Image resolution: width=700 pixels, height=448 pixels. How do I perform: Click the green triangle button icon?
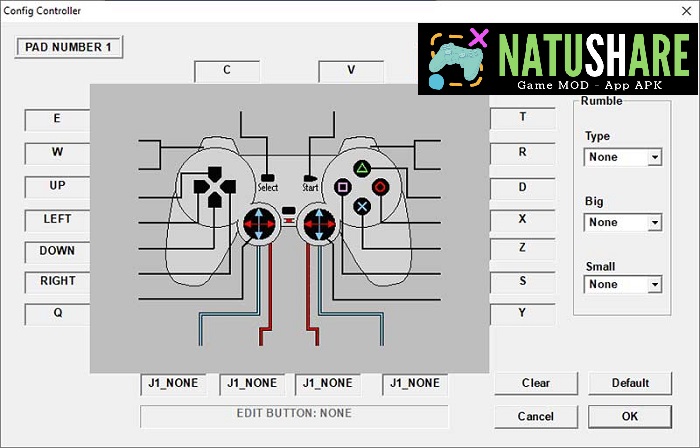(x=362, y=168)
